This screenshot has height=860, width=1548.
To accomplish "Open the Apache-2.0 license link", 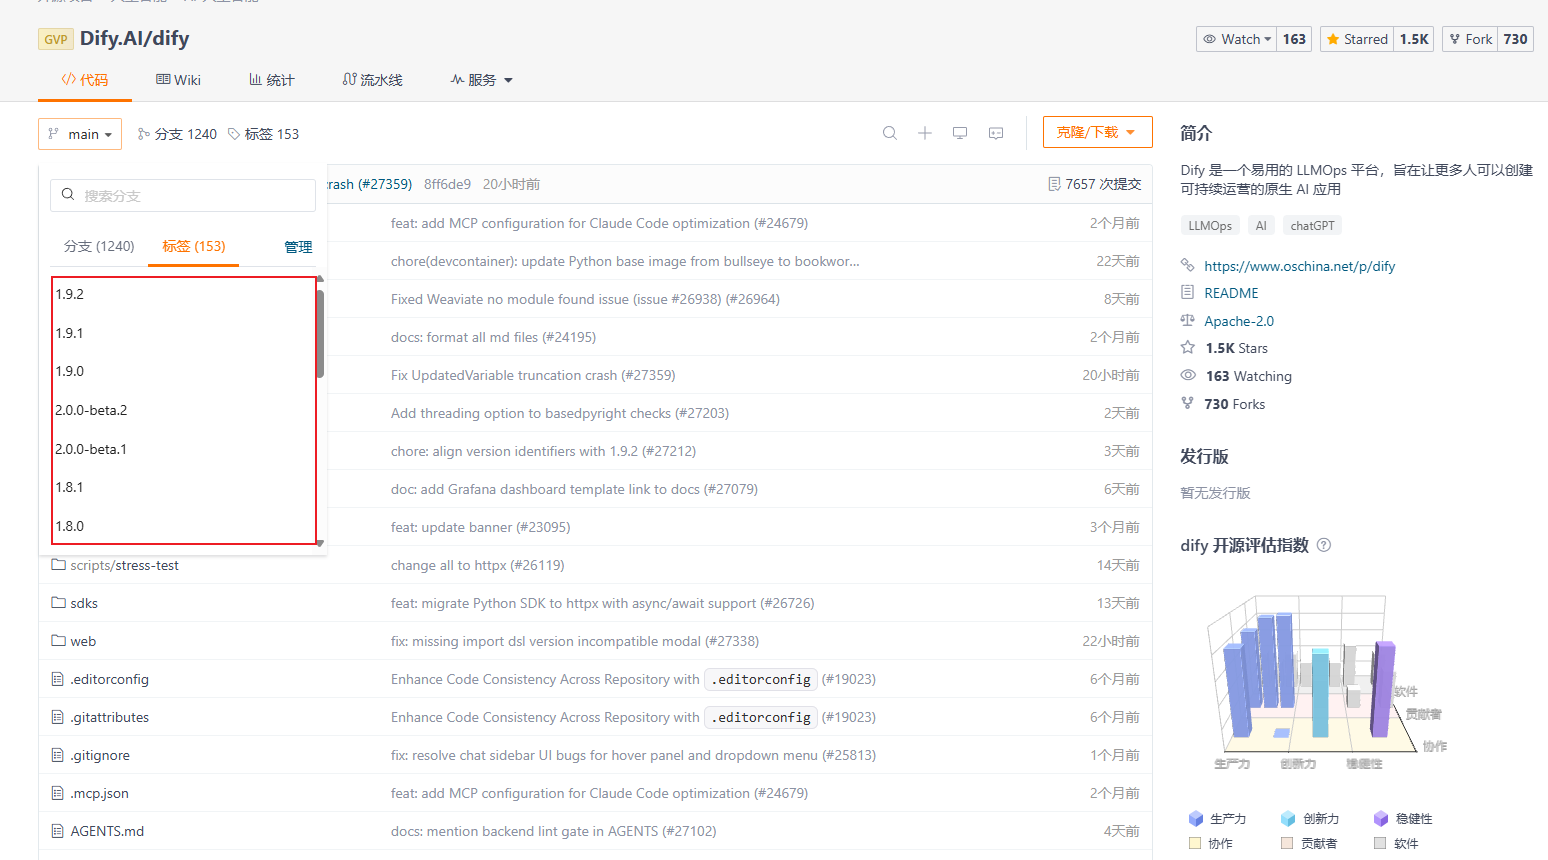I will [x=1239, y=321].
